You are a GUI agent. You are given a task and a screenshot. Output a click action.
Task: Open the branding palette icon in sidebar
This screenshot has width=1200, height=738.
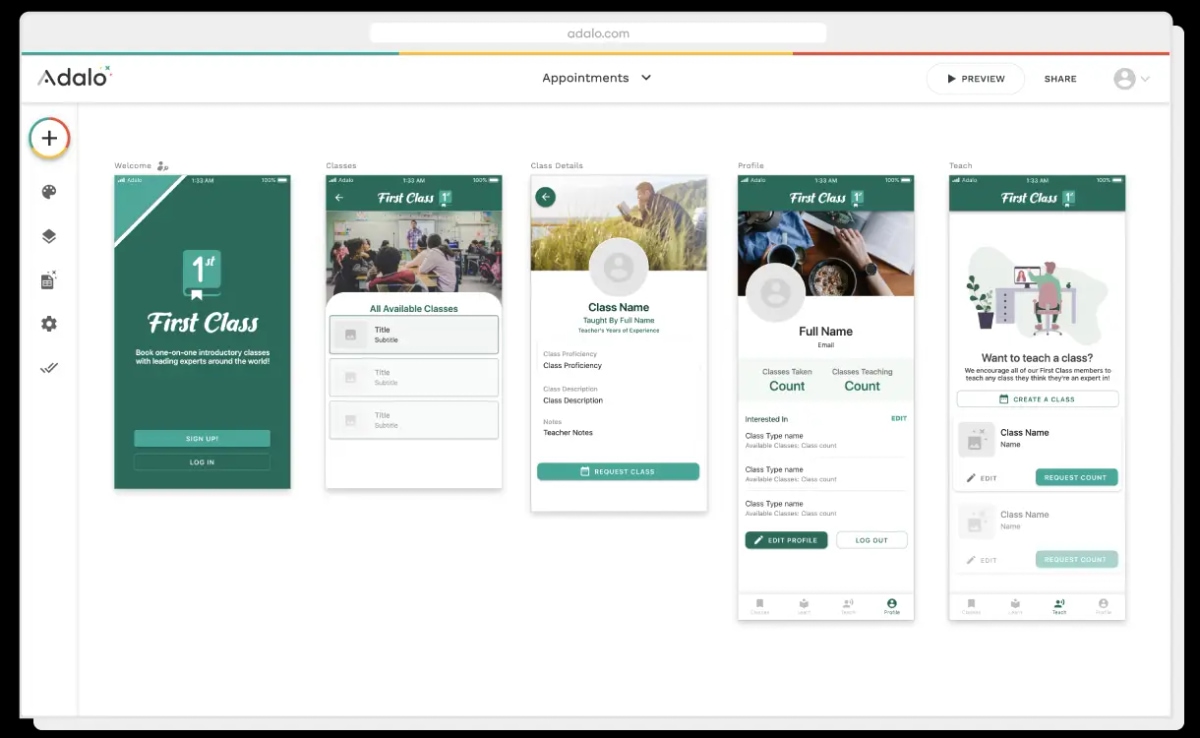point(49,192)
